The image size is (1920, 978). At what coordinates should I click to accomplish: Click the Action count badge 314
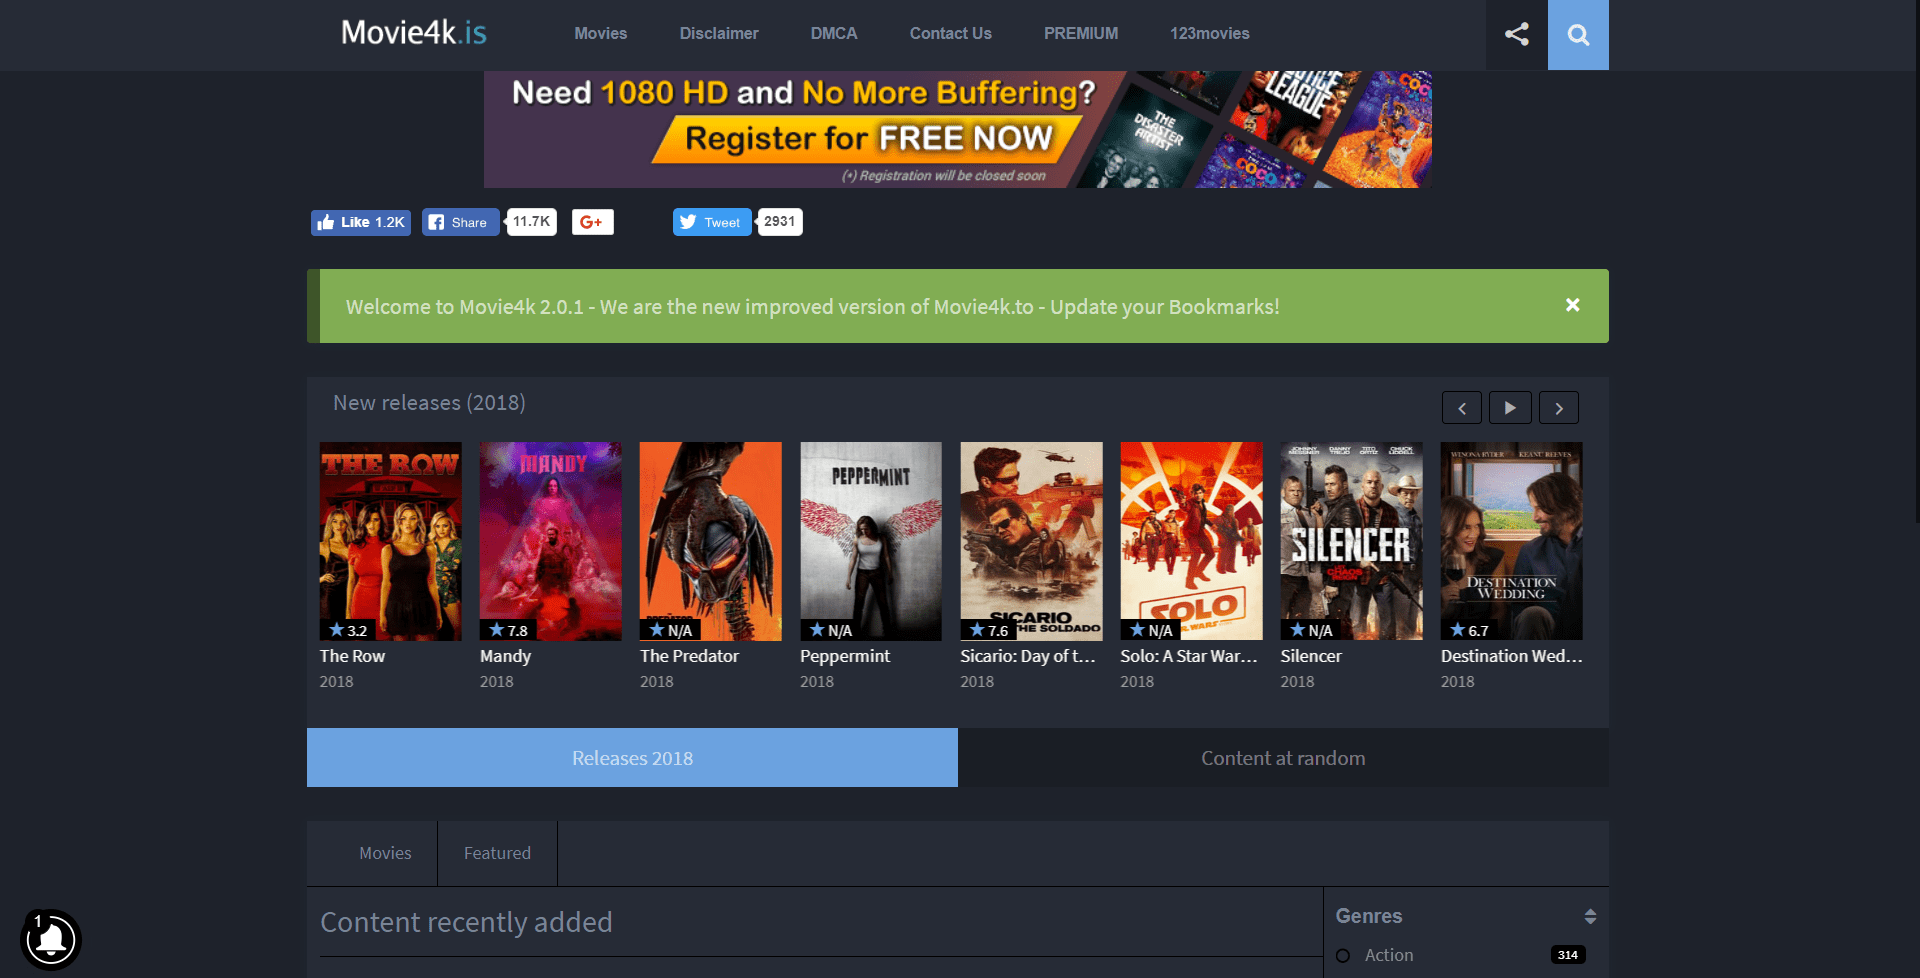(x=1568, y=955)
